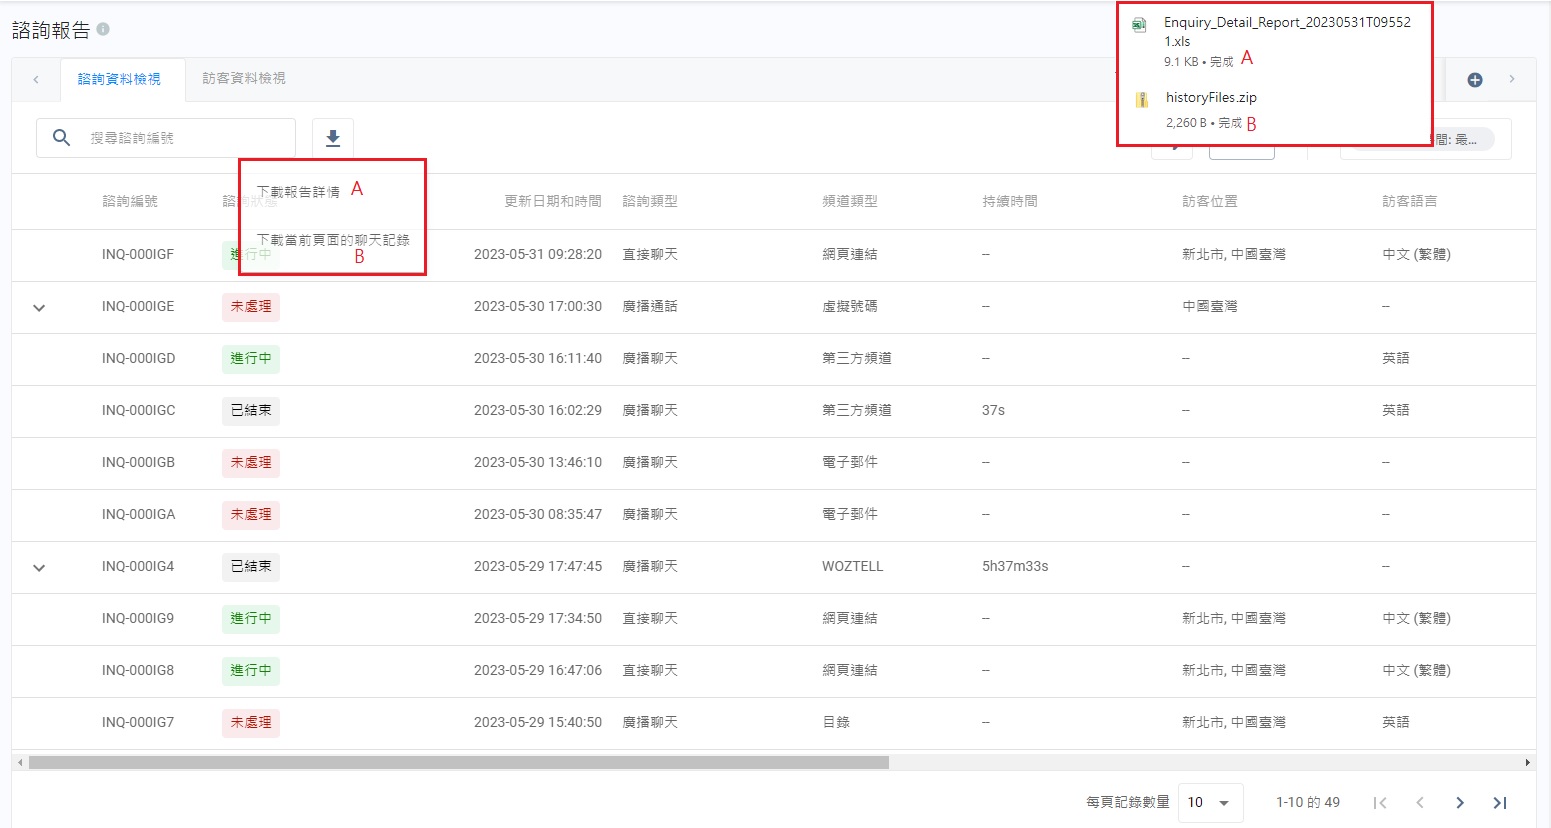
Task: Click enquiry INQ-000IG7
Action: [x=138, y=722]
